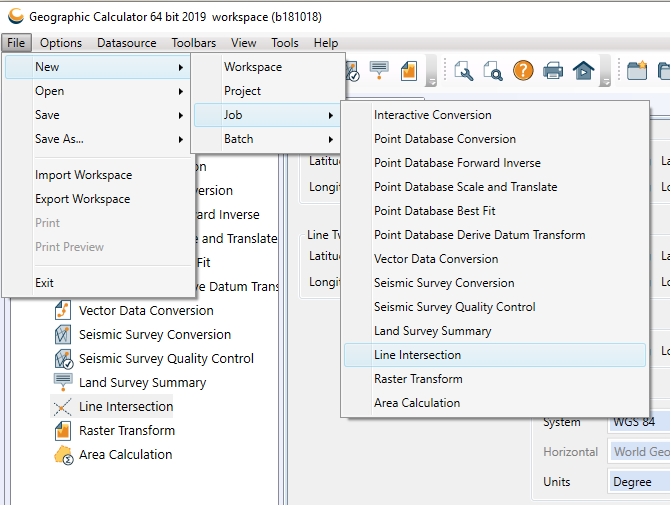This screenshot has width=671, height=506.
Task: Click the Seismic Survey Conversion tree icon
Action: click(63, 334)
